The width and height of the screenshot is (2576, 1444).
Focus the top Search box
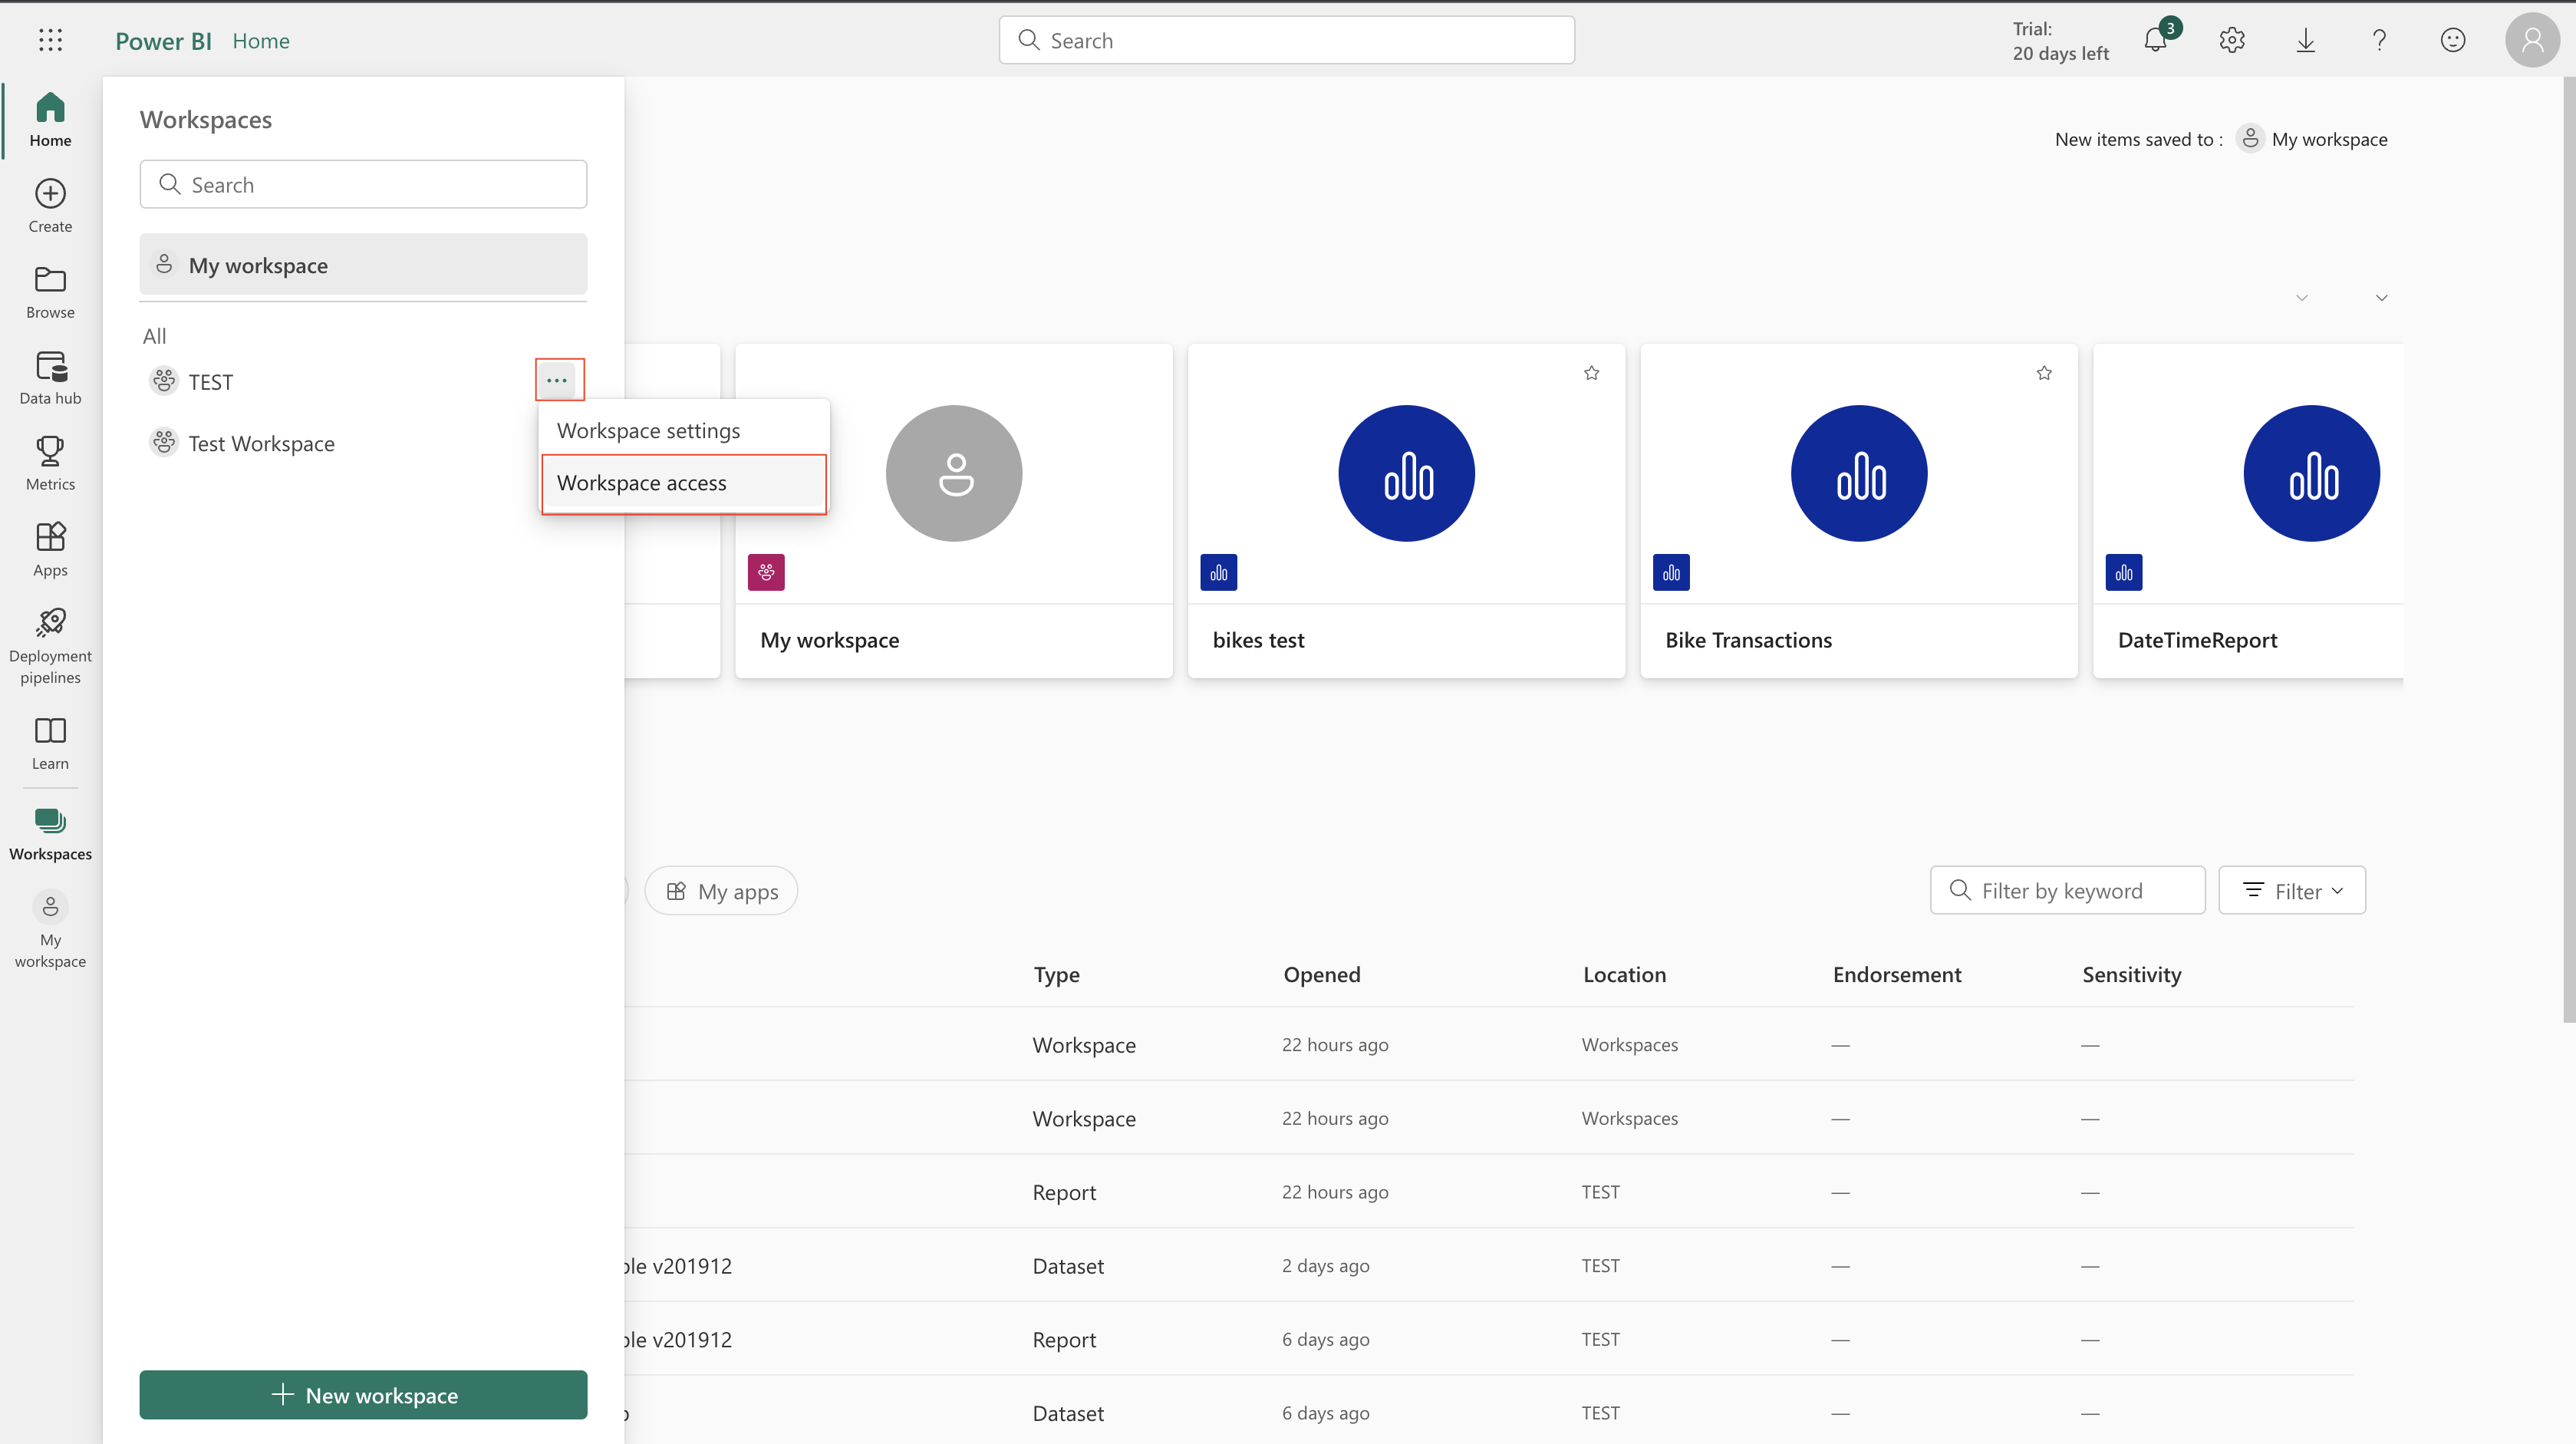(1287, 40)
